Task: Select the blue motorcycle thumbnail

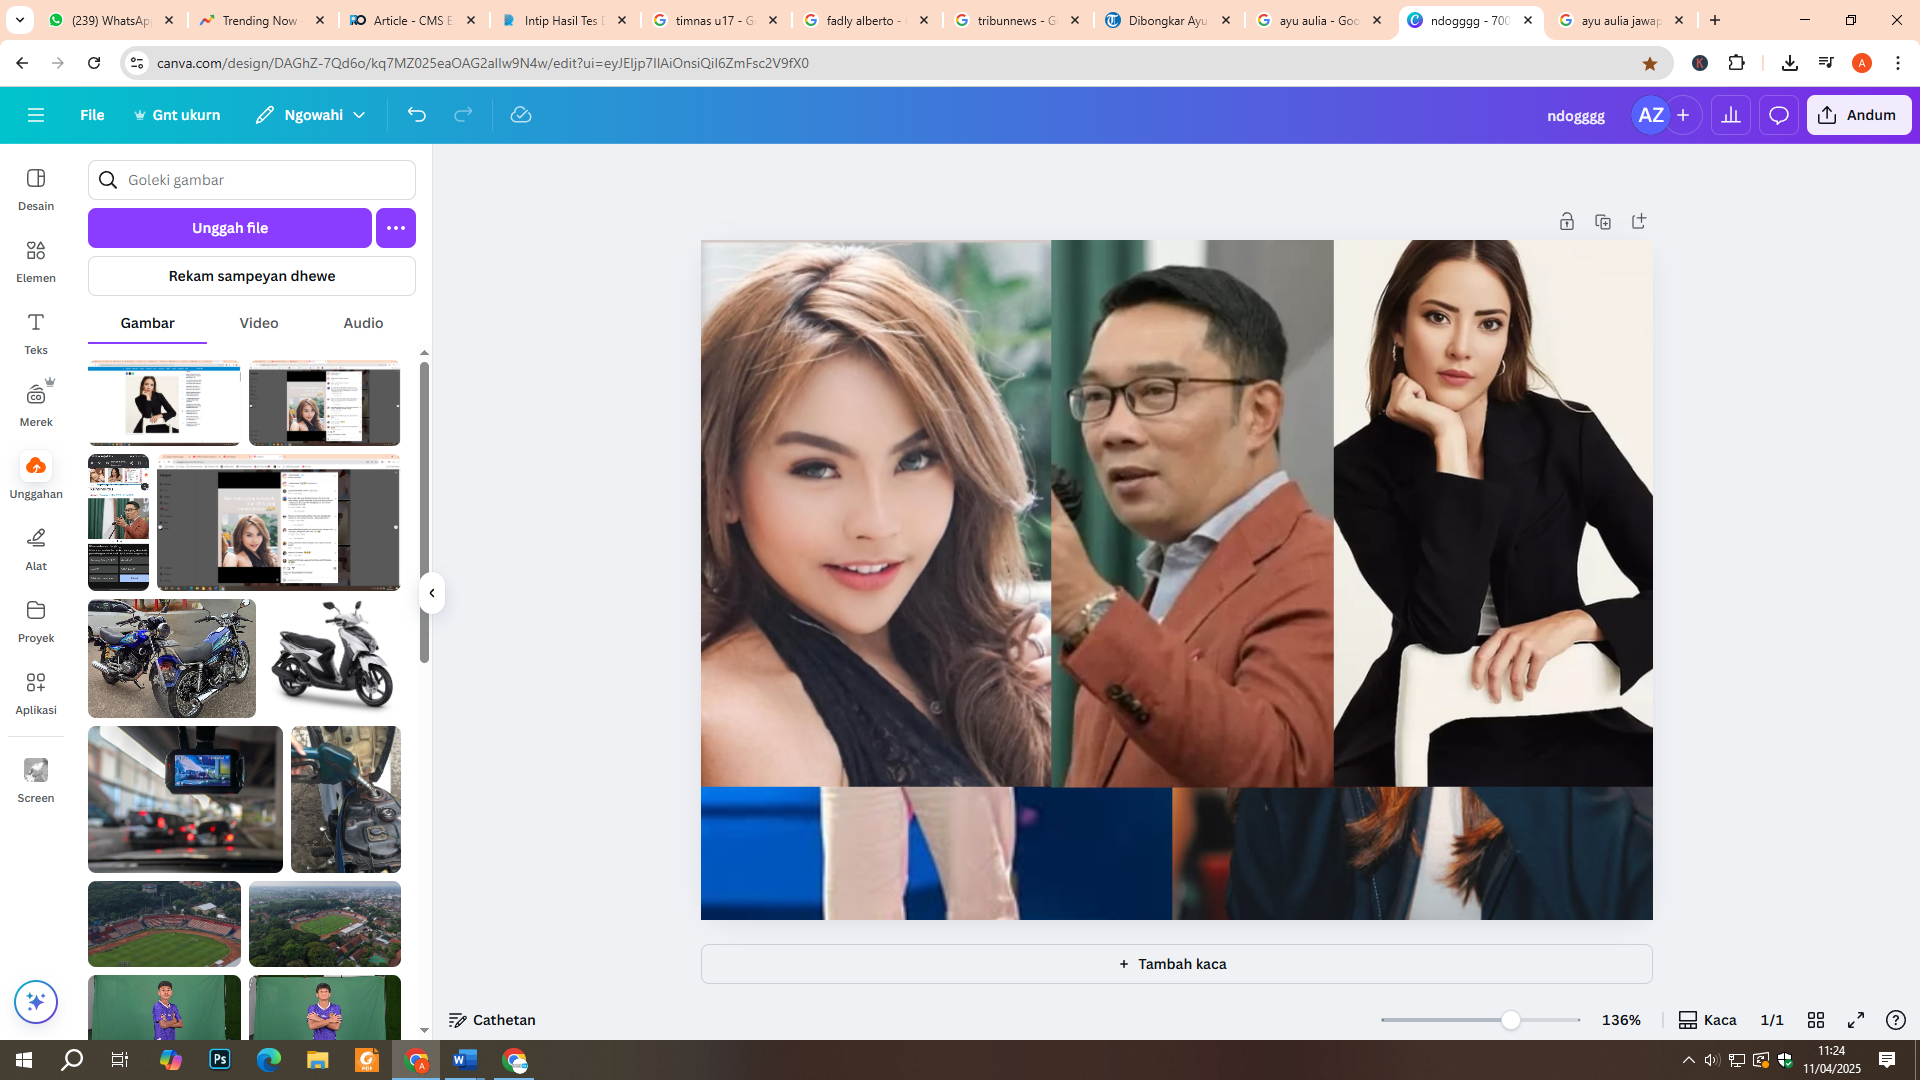Action: [x=171, y=657]
